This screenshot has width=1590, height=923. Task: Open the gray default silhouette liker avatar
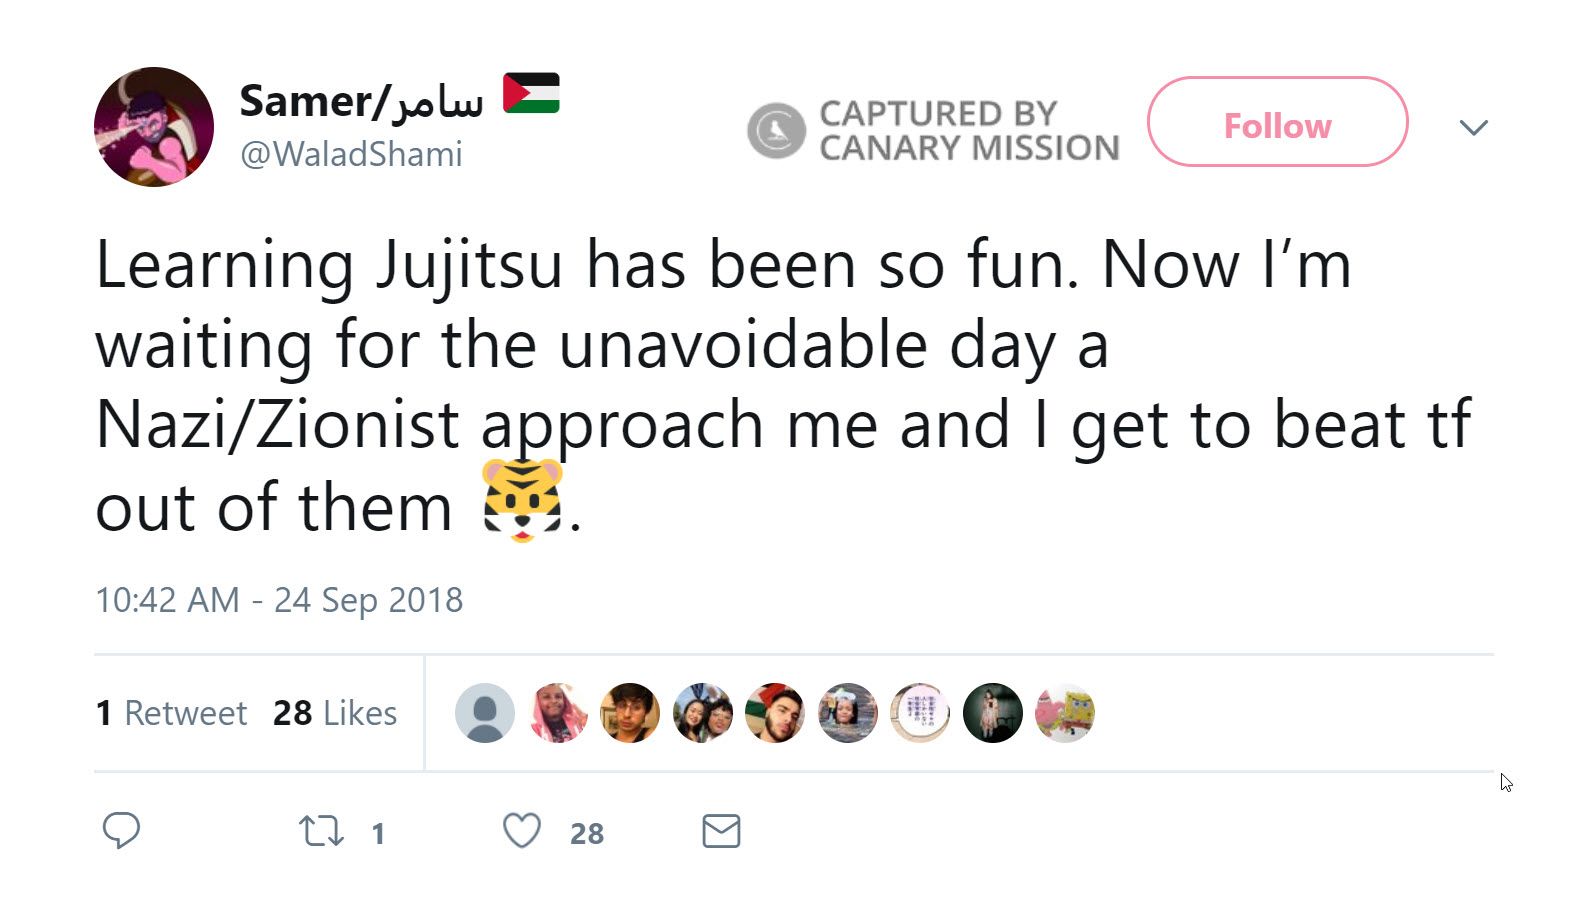point(485,713)
